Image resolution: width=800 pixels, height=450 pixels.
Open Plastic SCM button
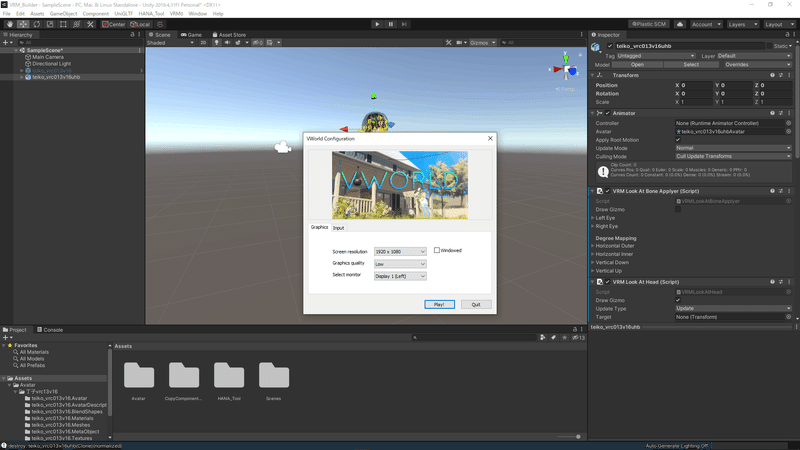tap(649, 24)
